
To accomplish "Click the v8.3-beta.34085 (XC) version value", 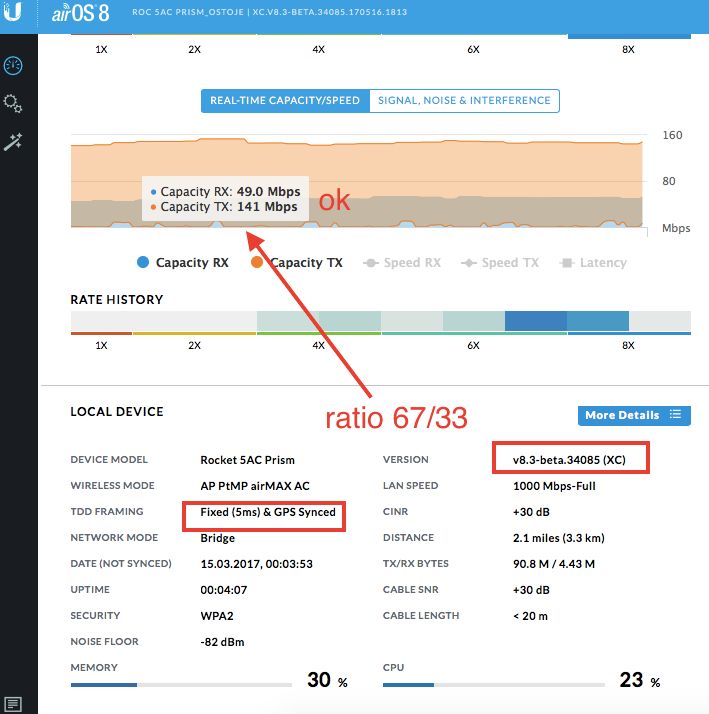I will click(569, 460).
